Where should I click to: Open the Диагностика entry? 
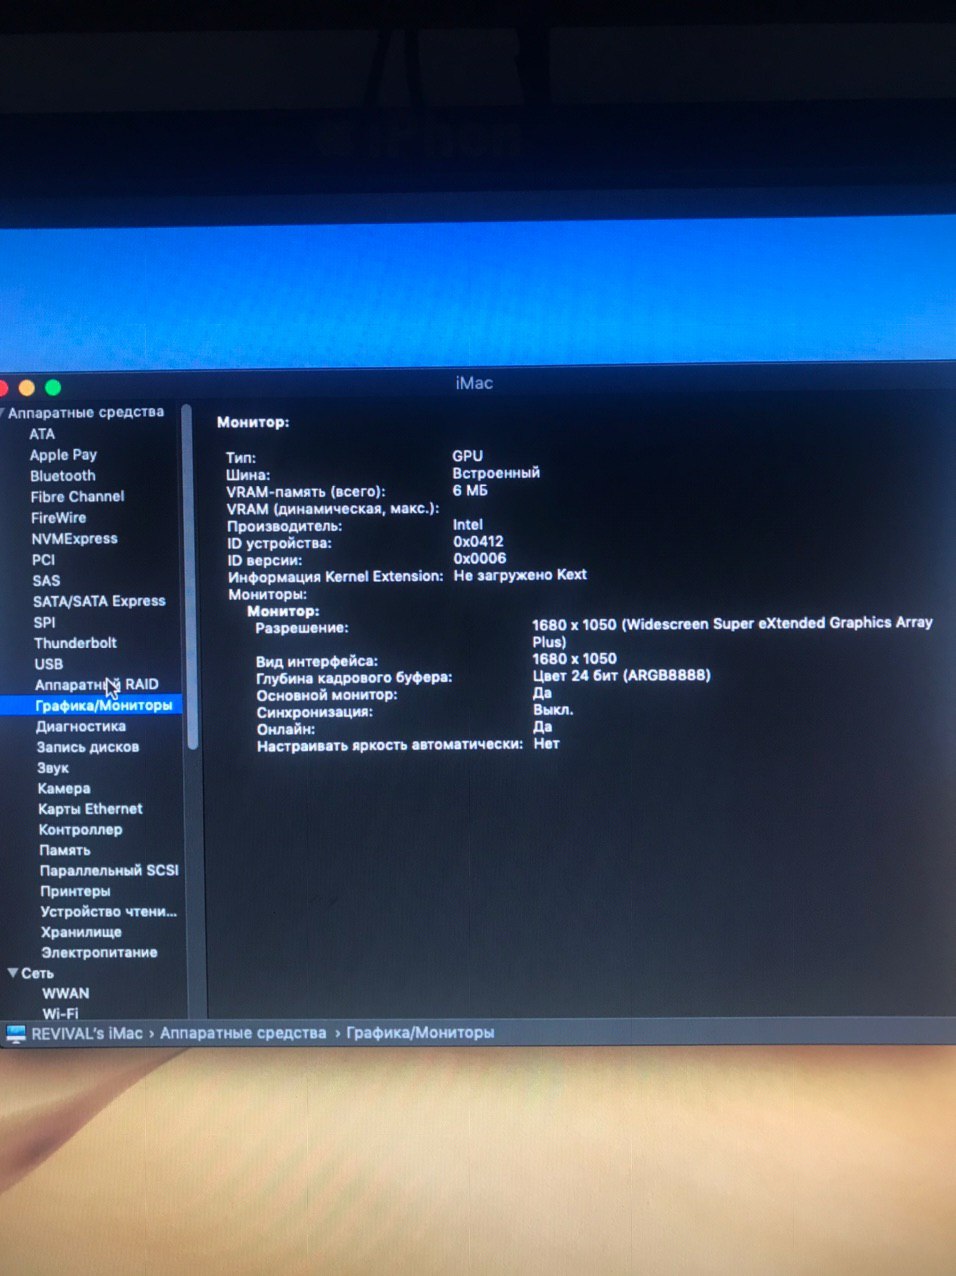81,727
